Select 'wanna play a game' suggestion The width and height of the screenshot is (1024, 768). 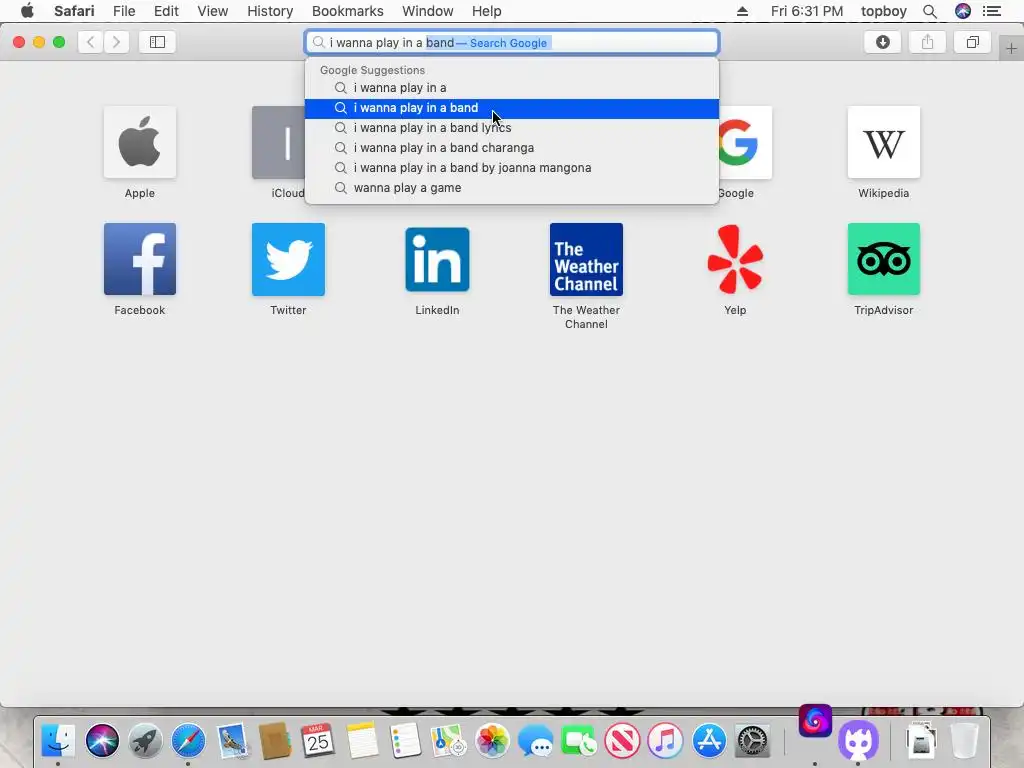click(512, 188)
